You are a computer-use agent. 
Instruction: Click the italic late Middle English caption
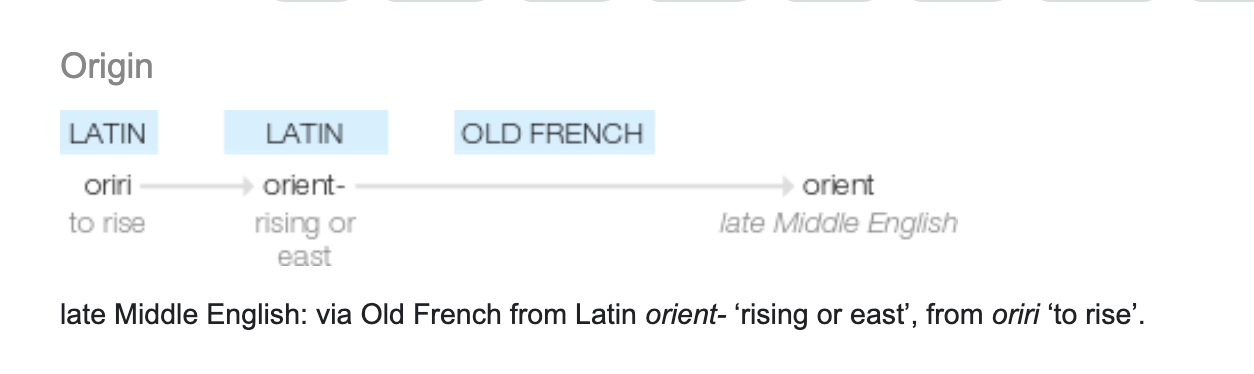838,223
